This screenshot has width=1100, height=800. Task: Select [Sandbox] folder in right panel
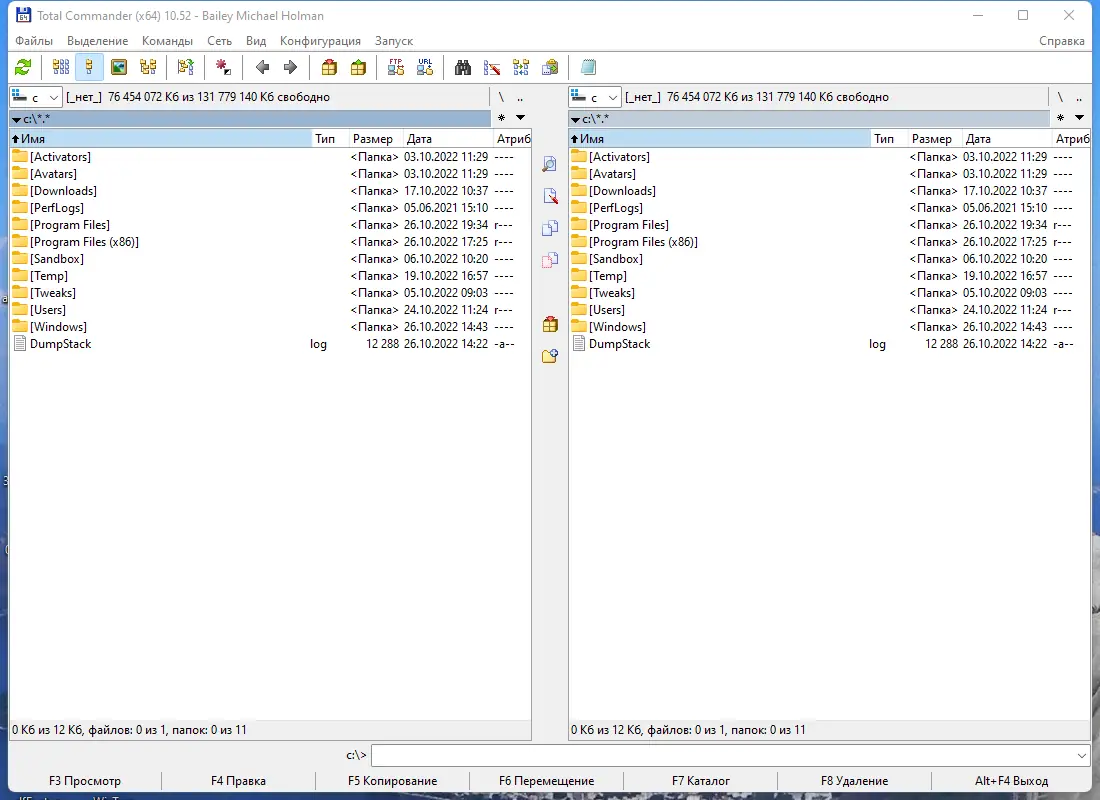(829, 259)
